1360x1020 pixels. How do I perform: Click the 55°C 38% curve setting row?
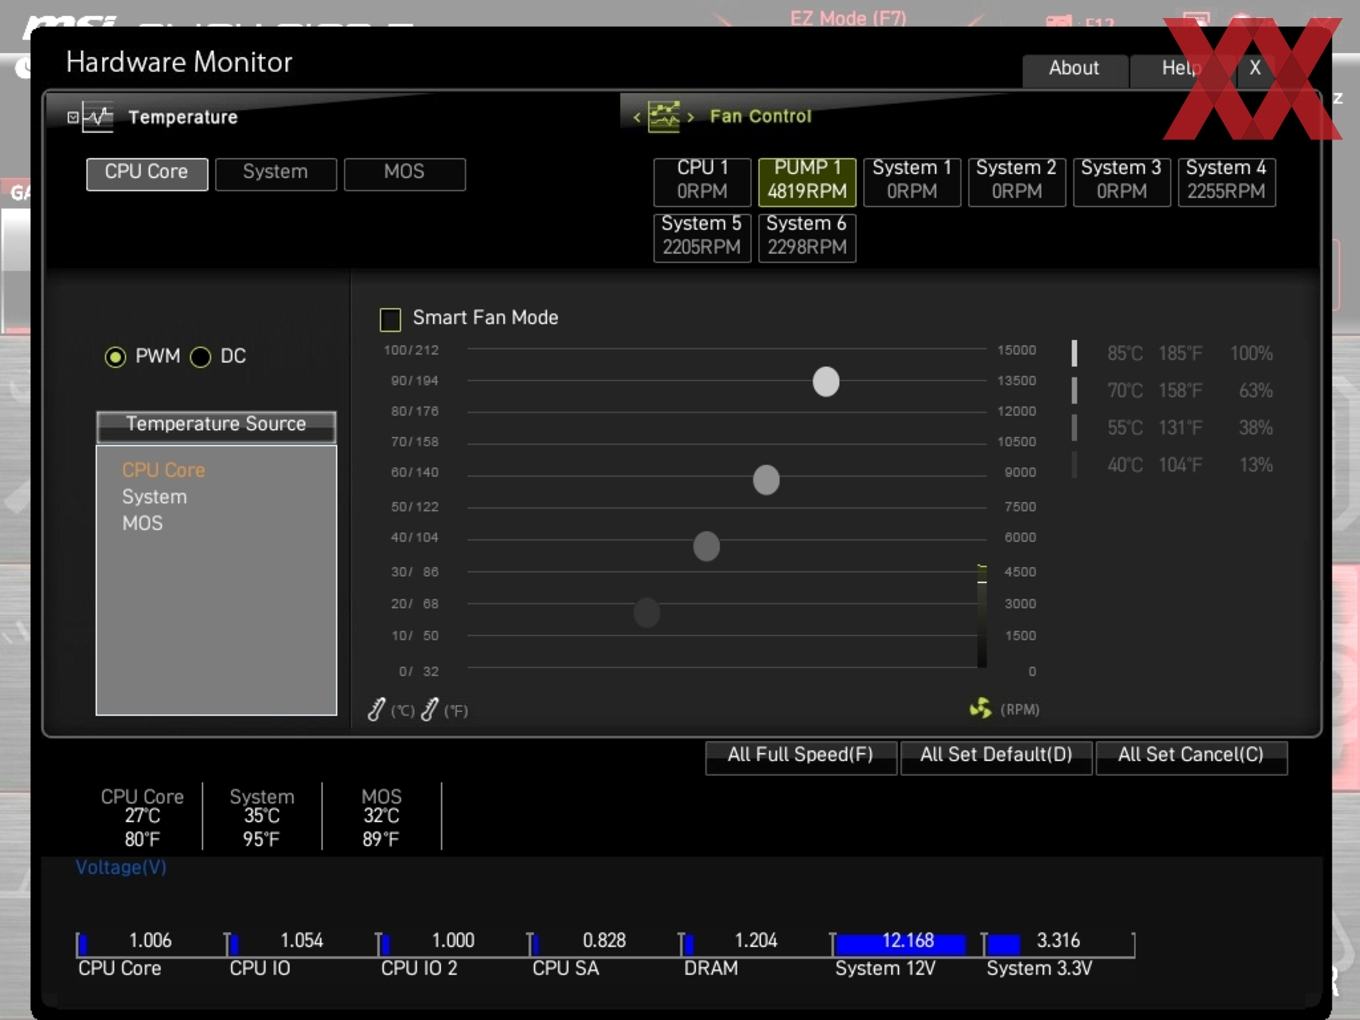[1173, 428]
